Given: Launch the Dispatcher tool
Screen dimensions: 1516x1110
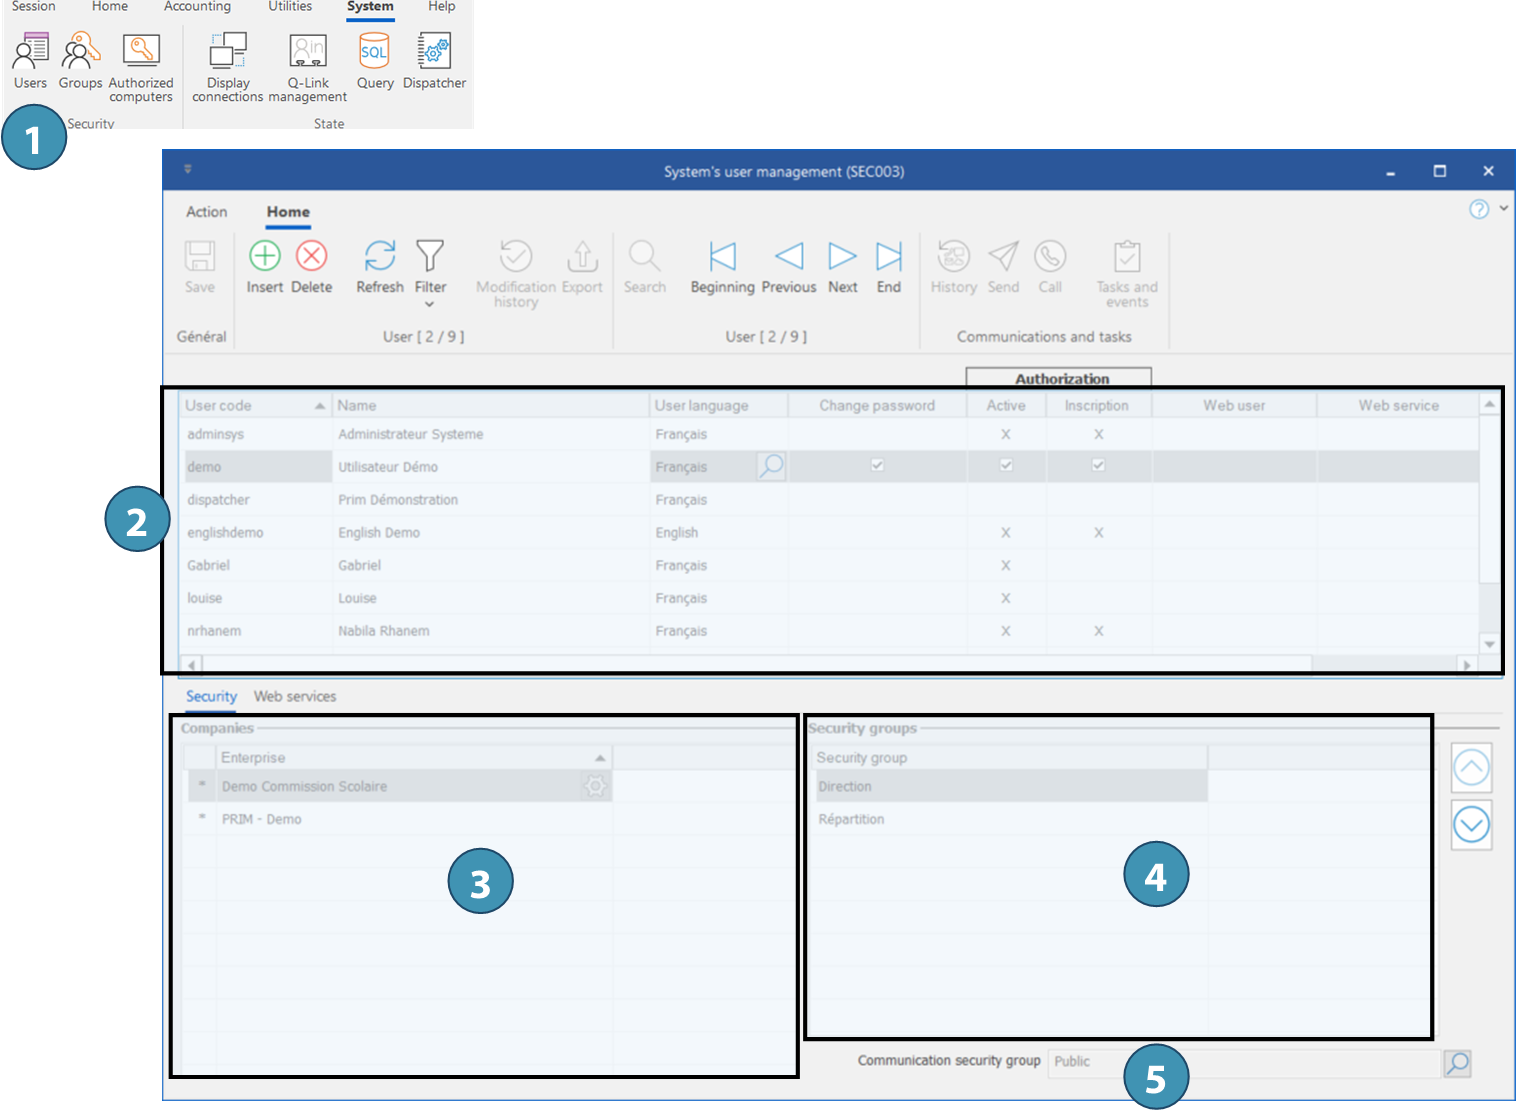Looking at the screenshot, I should [434, 50].
